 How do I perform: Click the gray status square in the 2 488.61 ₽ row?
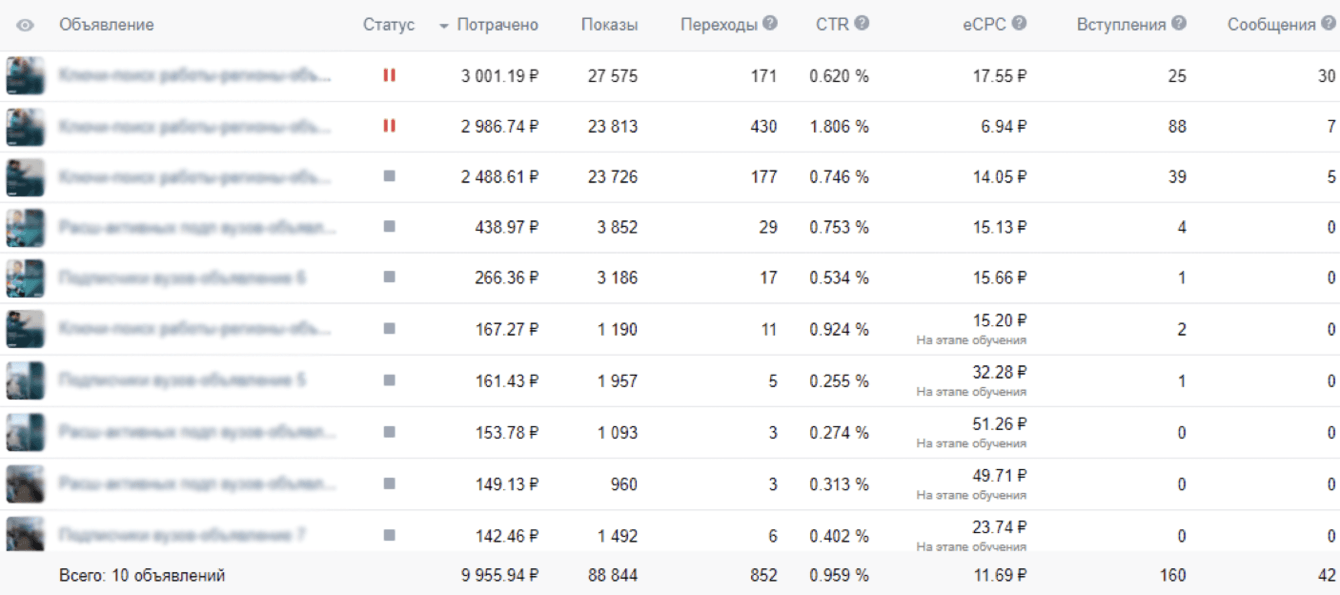click(389, 176)
